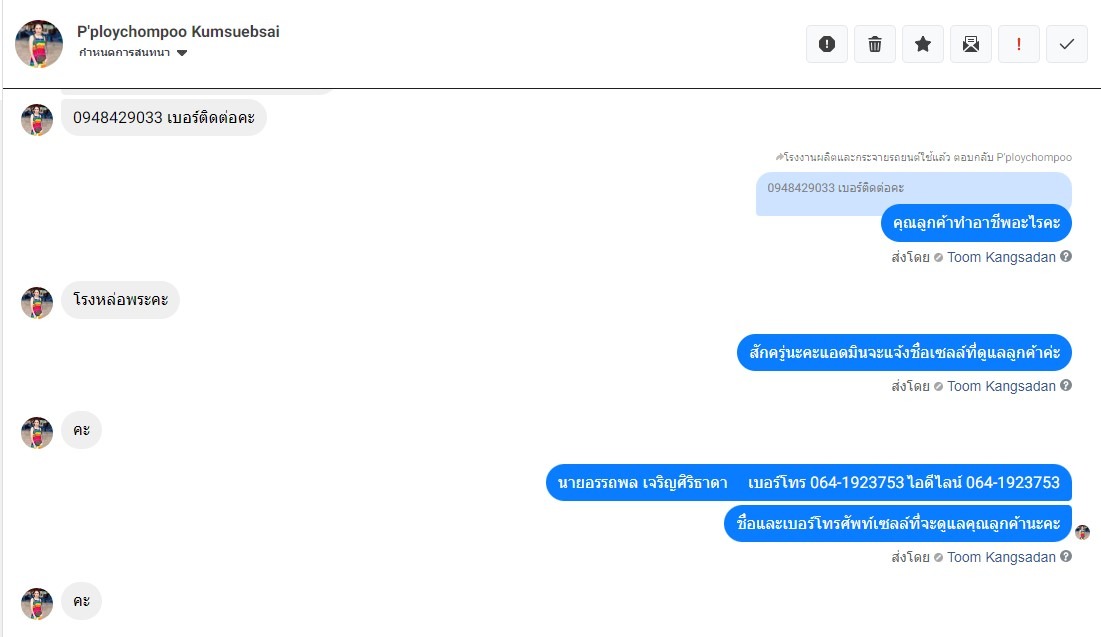Viewport: 1101px width, 637px height.
Task: Delete conversation with the trash icon
Action: click(874, 44)
